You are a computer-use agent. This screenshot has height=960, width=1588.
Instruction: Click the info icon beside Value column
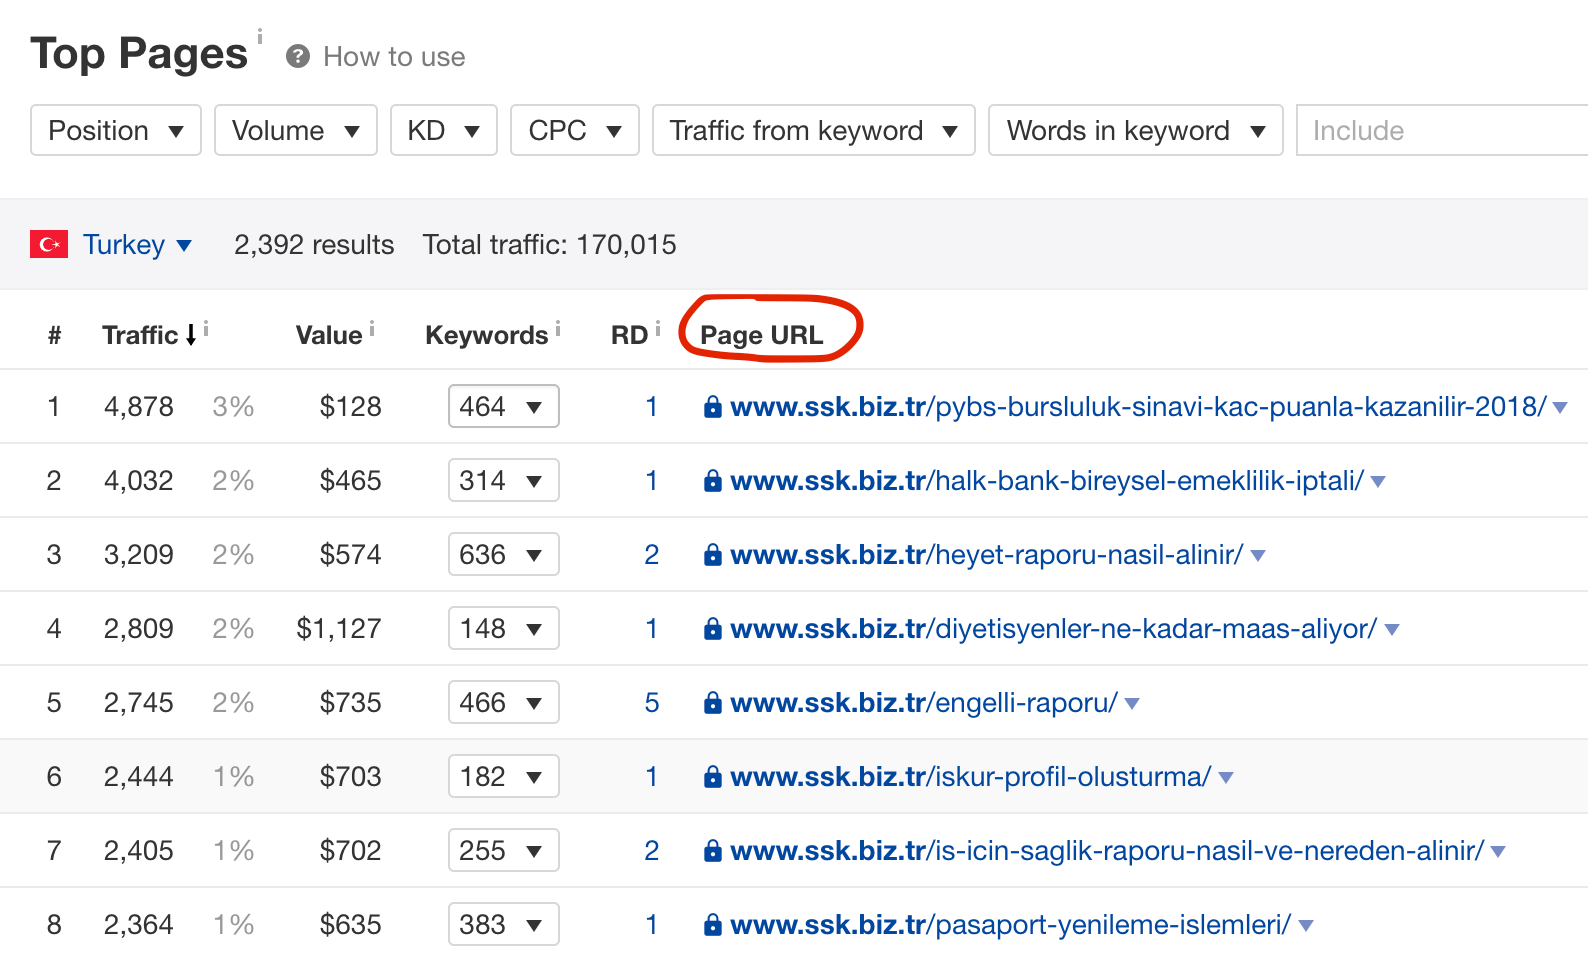[x=372, y=327]
